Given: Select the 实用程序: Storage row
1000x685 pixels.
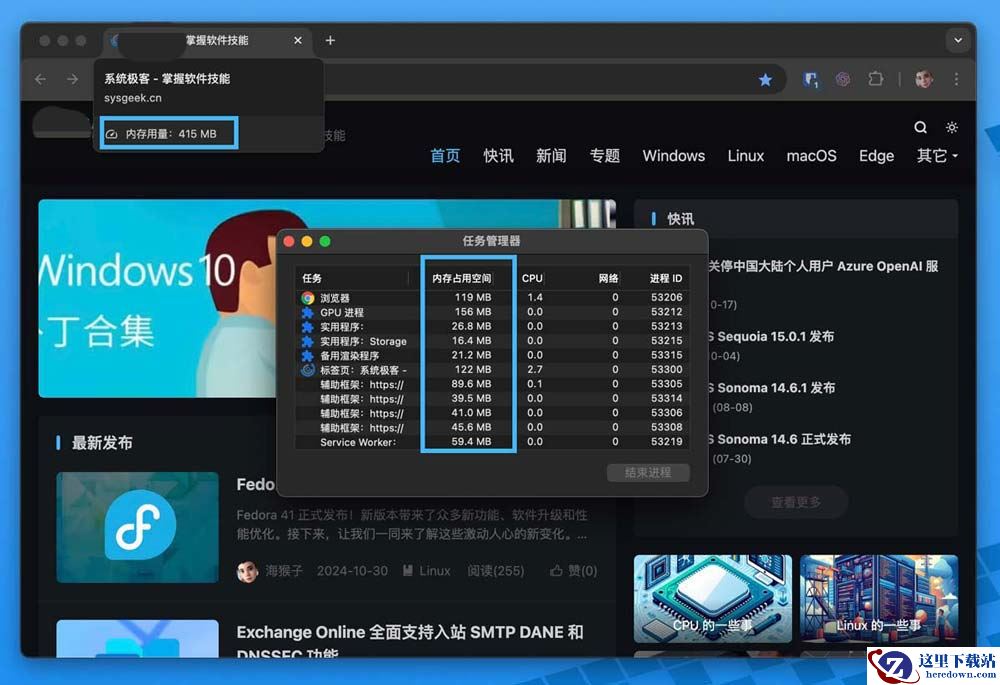Looking at the screenshot, I should (x=492, y=341).
